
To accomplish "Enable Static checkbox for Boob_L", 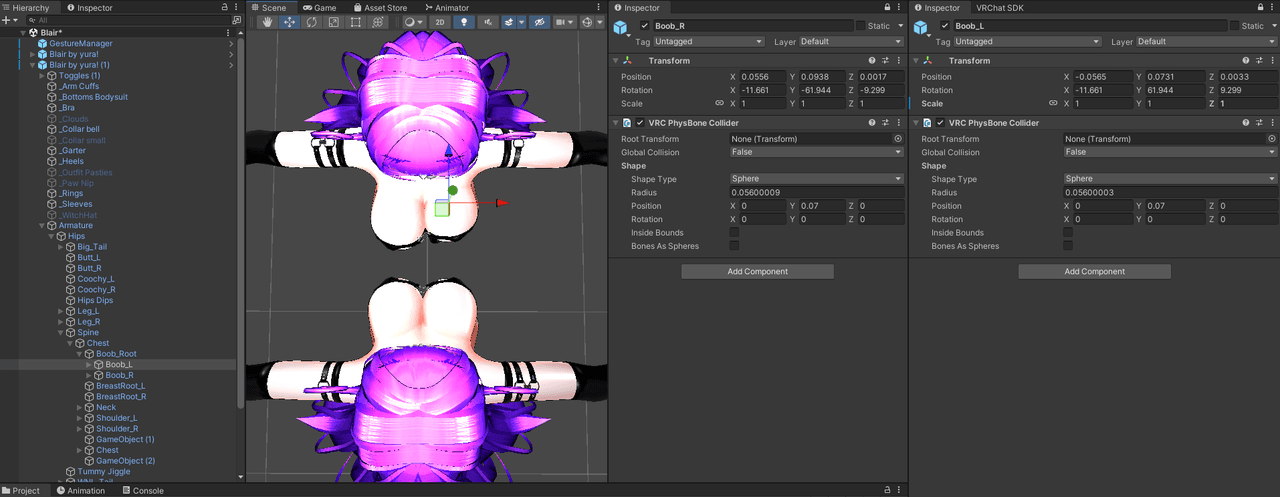I will 1234,26.
